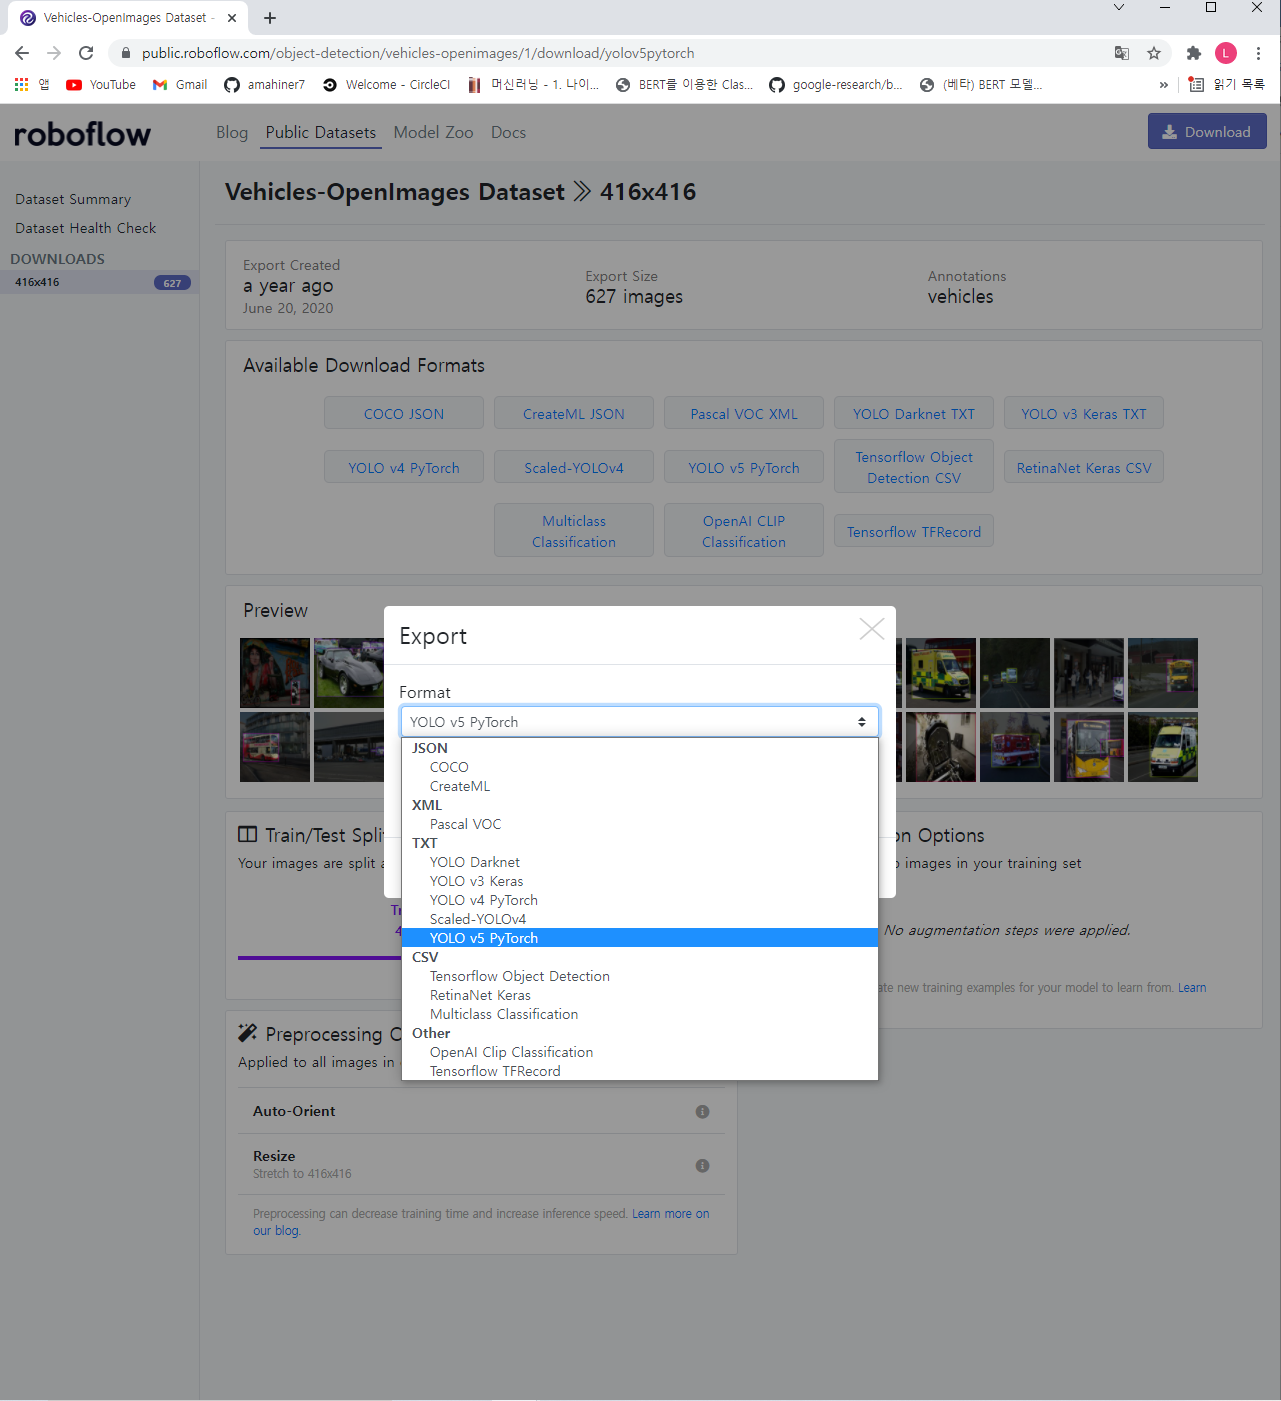Select YOLO v4 PyTorch option

[x=640, y=900]
